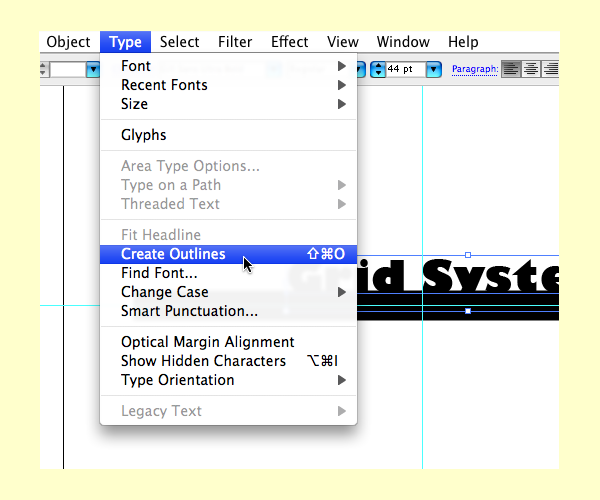
Task: Click the align center paragraph icon
Action: click(531, 69)
